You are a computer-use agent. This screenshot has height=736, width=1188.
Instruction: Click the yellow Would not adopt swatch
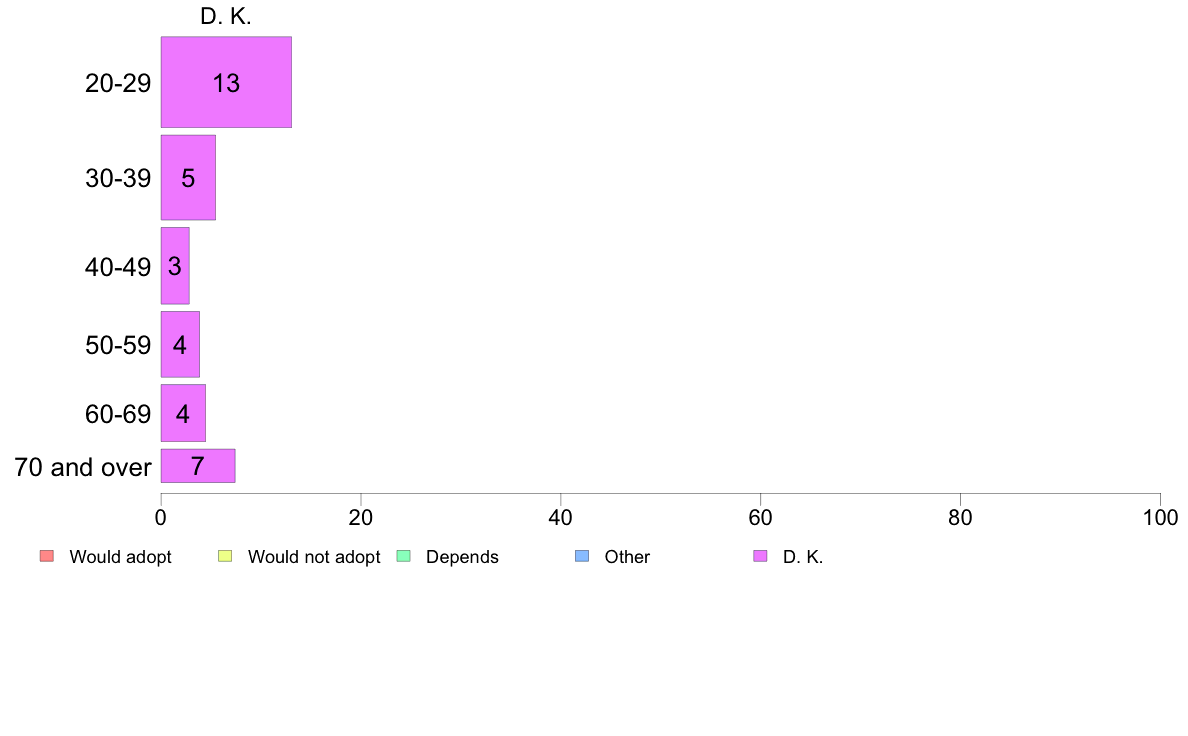click(x=225, y=556)
